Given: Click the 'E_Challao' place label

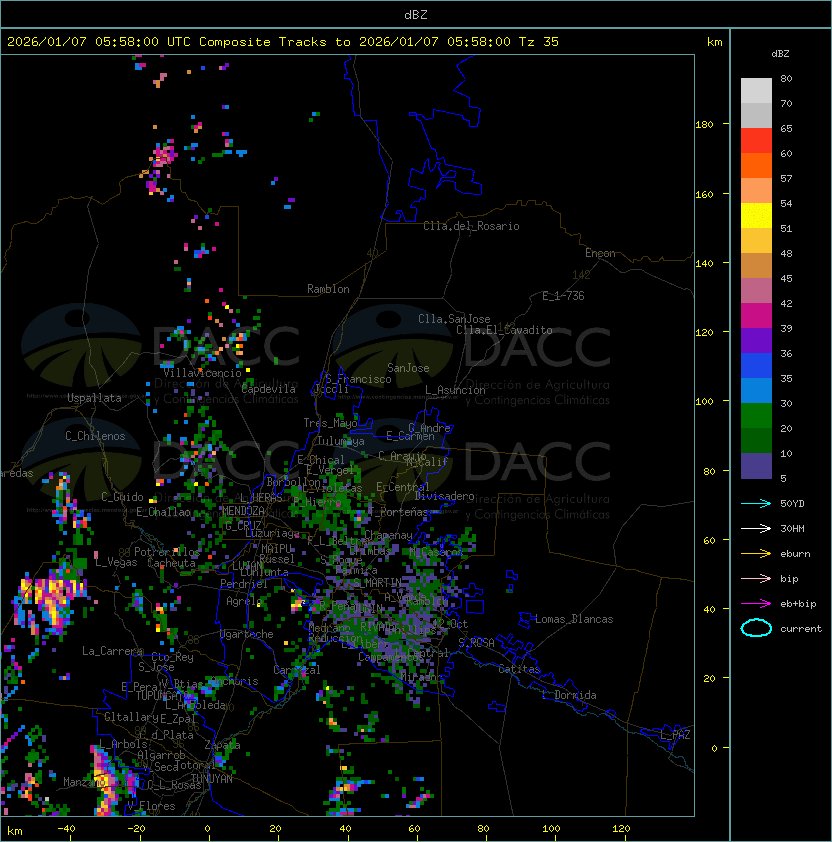Looking at the screenshot, I should (163, 512).
